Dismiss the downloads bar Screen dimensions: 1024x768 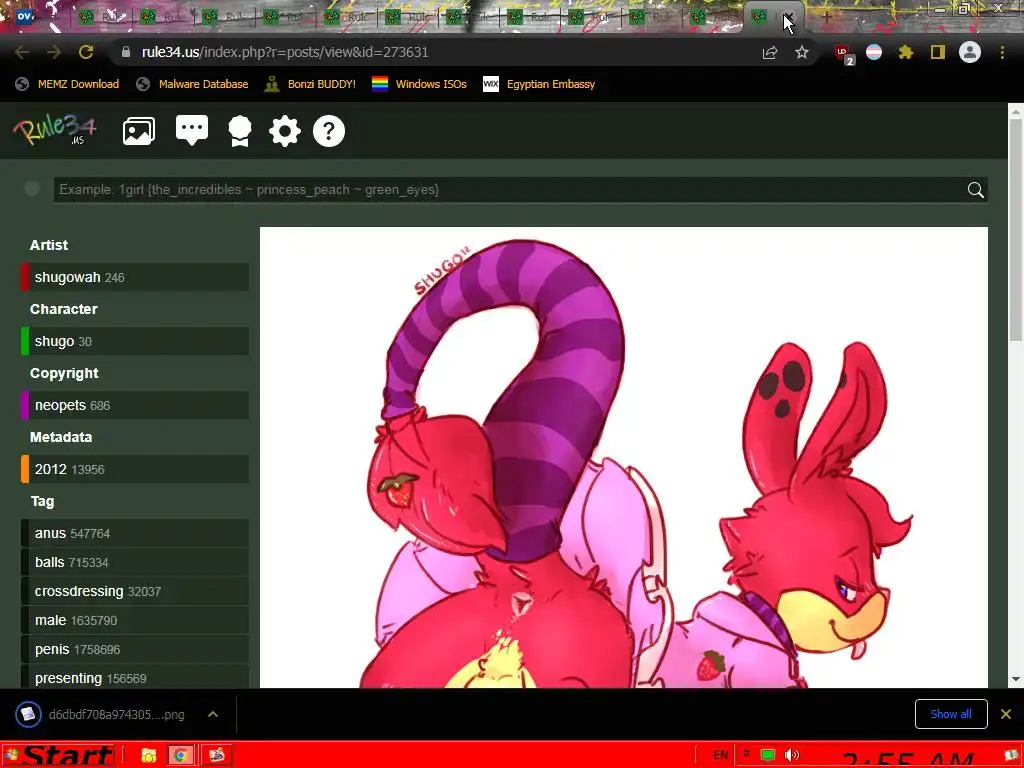pyautogui.click(x=1006, y=714)
